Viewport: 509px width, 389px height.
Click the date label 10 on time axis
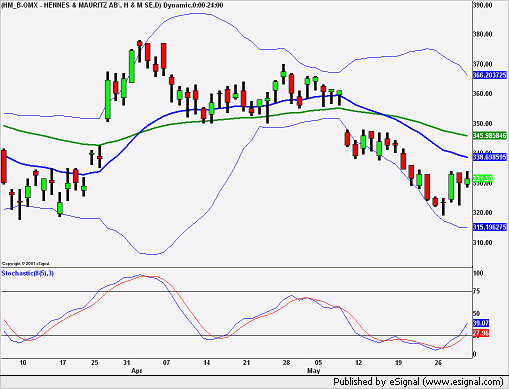(23, 363)
